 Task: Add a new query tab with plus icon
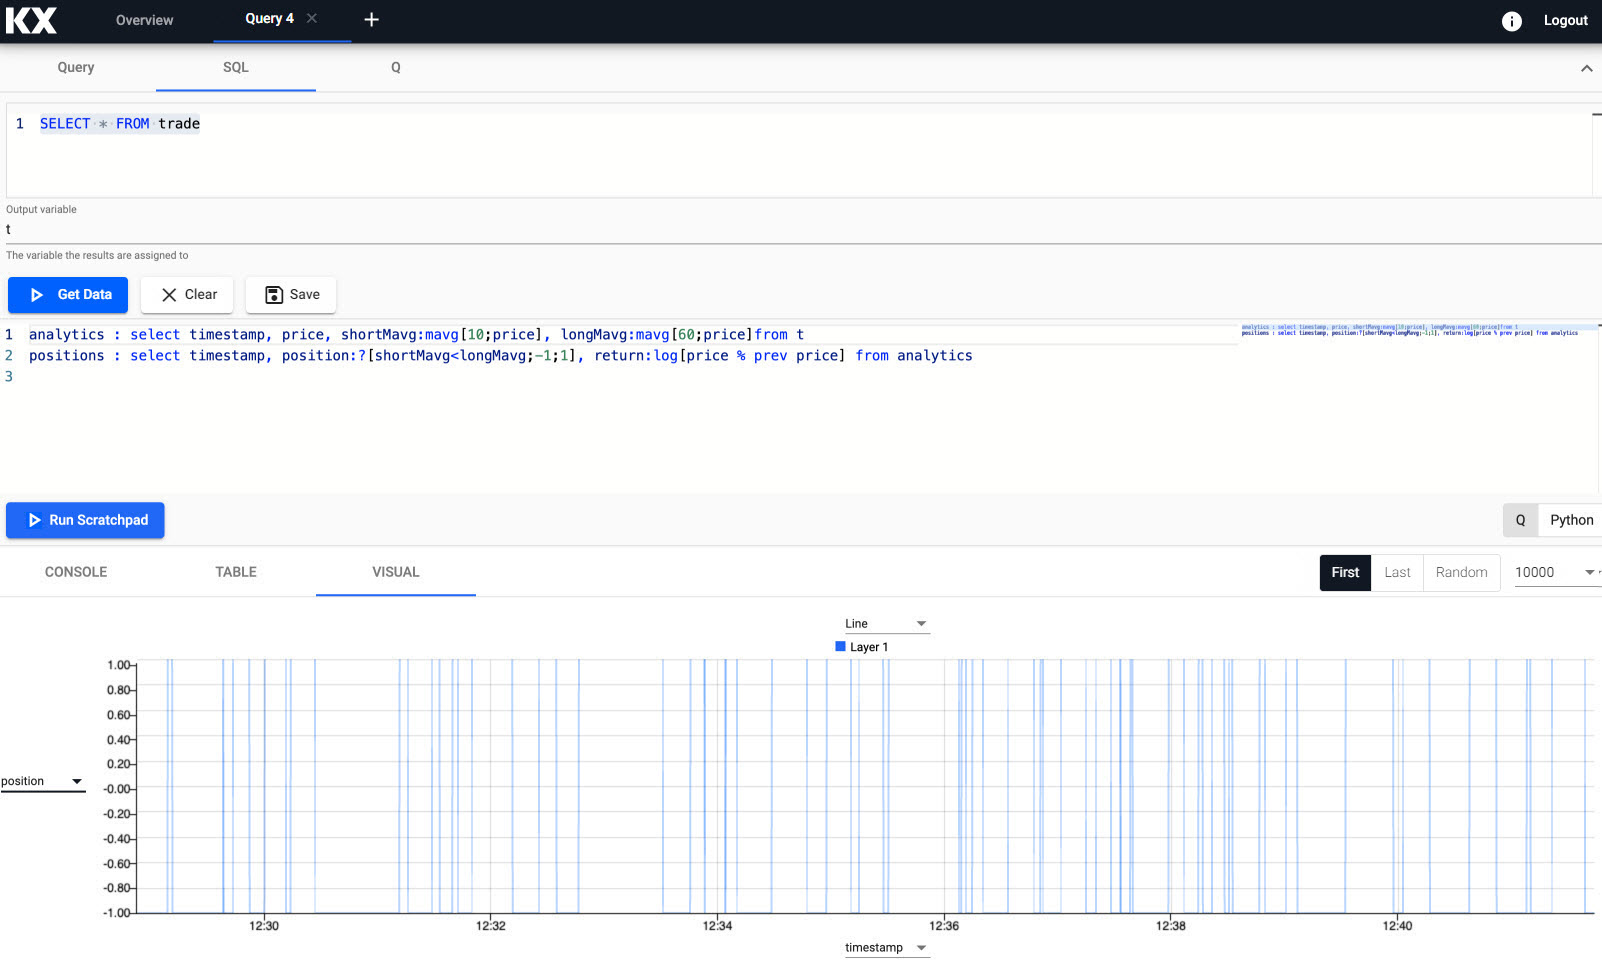tap(371, 20)
